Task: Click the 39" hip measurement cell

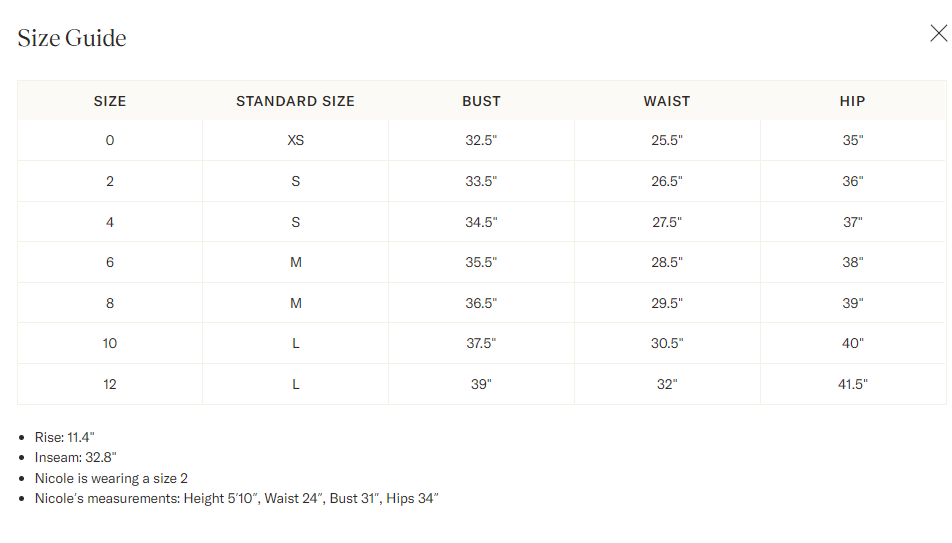Action: click(852, 303)
